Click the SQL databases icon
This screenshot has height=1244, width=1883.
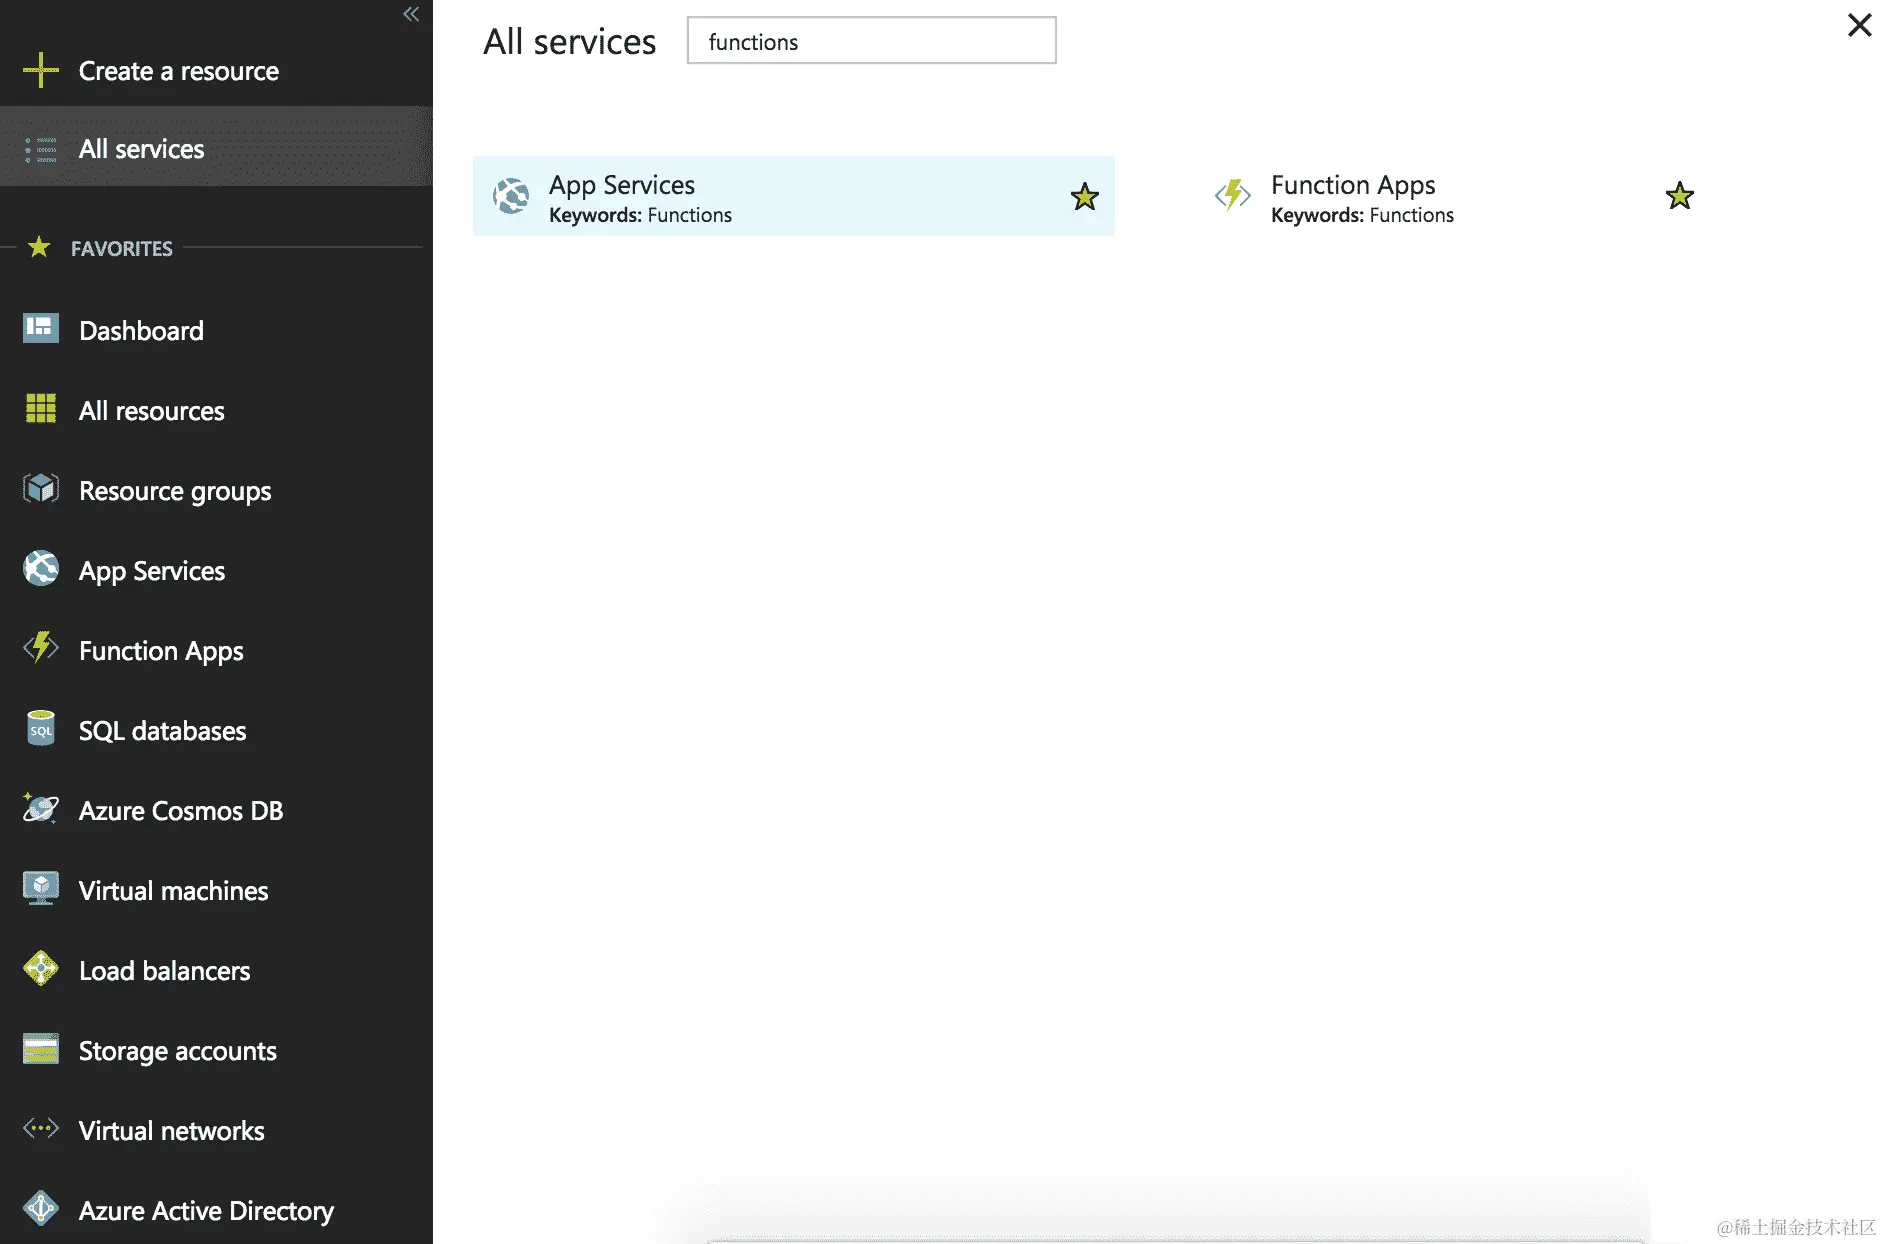click(x=41, y=729)
